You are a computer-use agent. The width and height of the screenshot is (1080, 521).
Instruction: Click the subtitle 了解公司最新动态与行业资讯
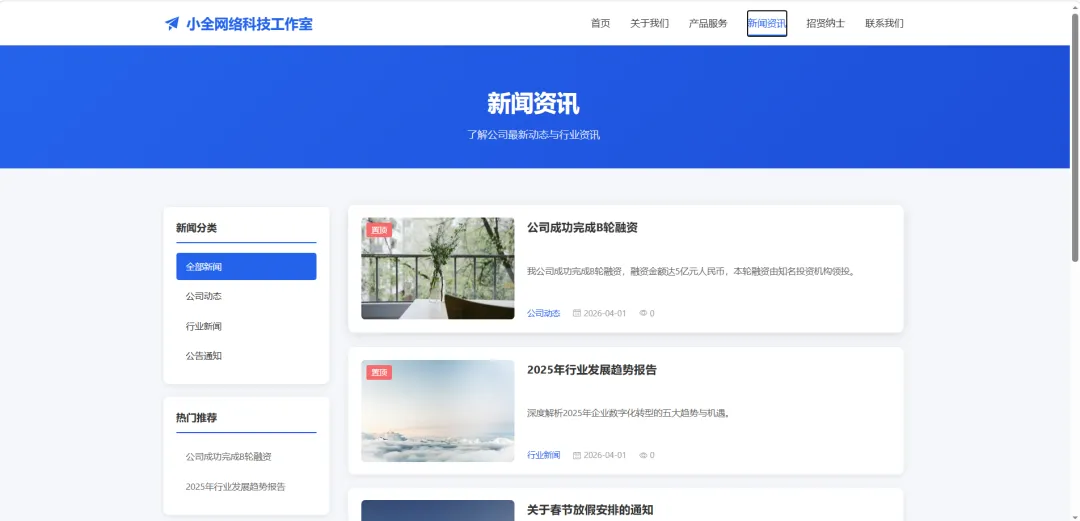pyautogui.click(x=533, y=135)
